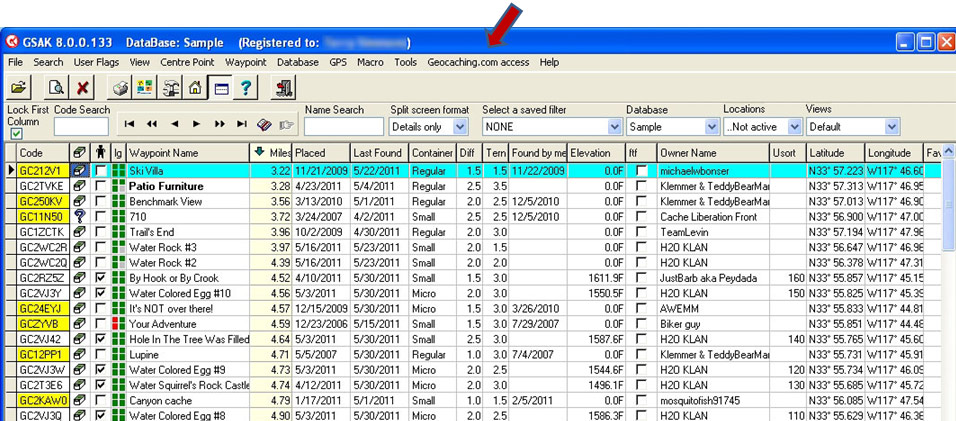Sort by the Owner Name column header
The width and height of the screenshot is (956, 421).
click(713, 152)
